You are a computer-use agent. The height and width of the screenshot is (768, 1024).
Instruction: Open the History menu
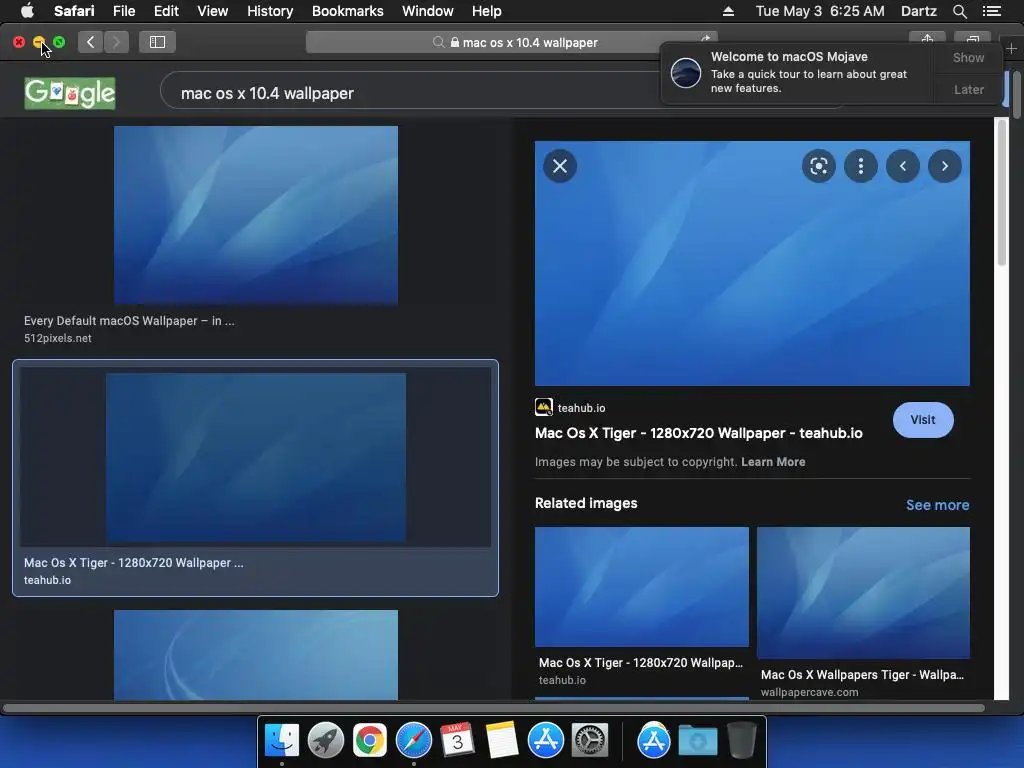(270, 11)
